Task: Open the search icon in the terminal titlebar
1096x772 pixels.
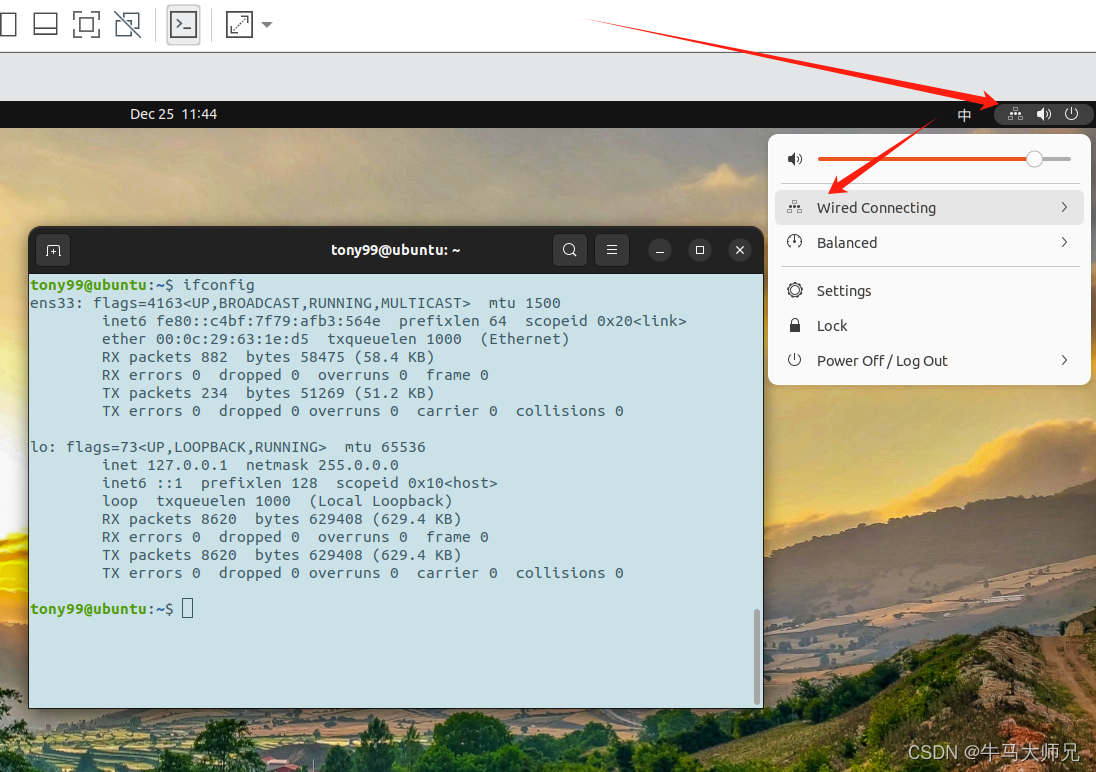Action: coord(570,250)
